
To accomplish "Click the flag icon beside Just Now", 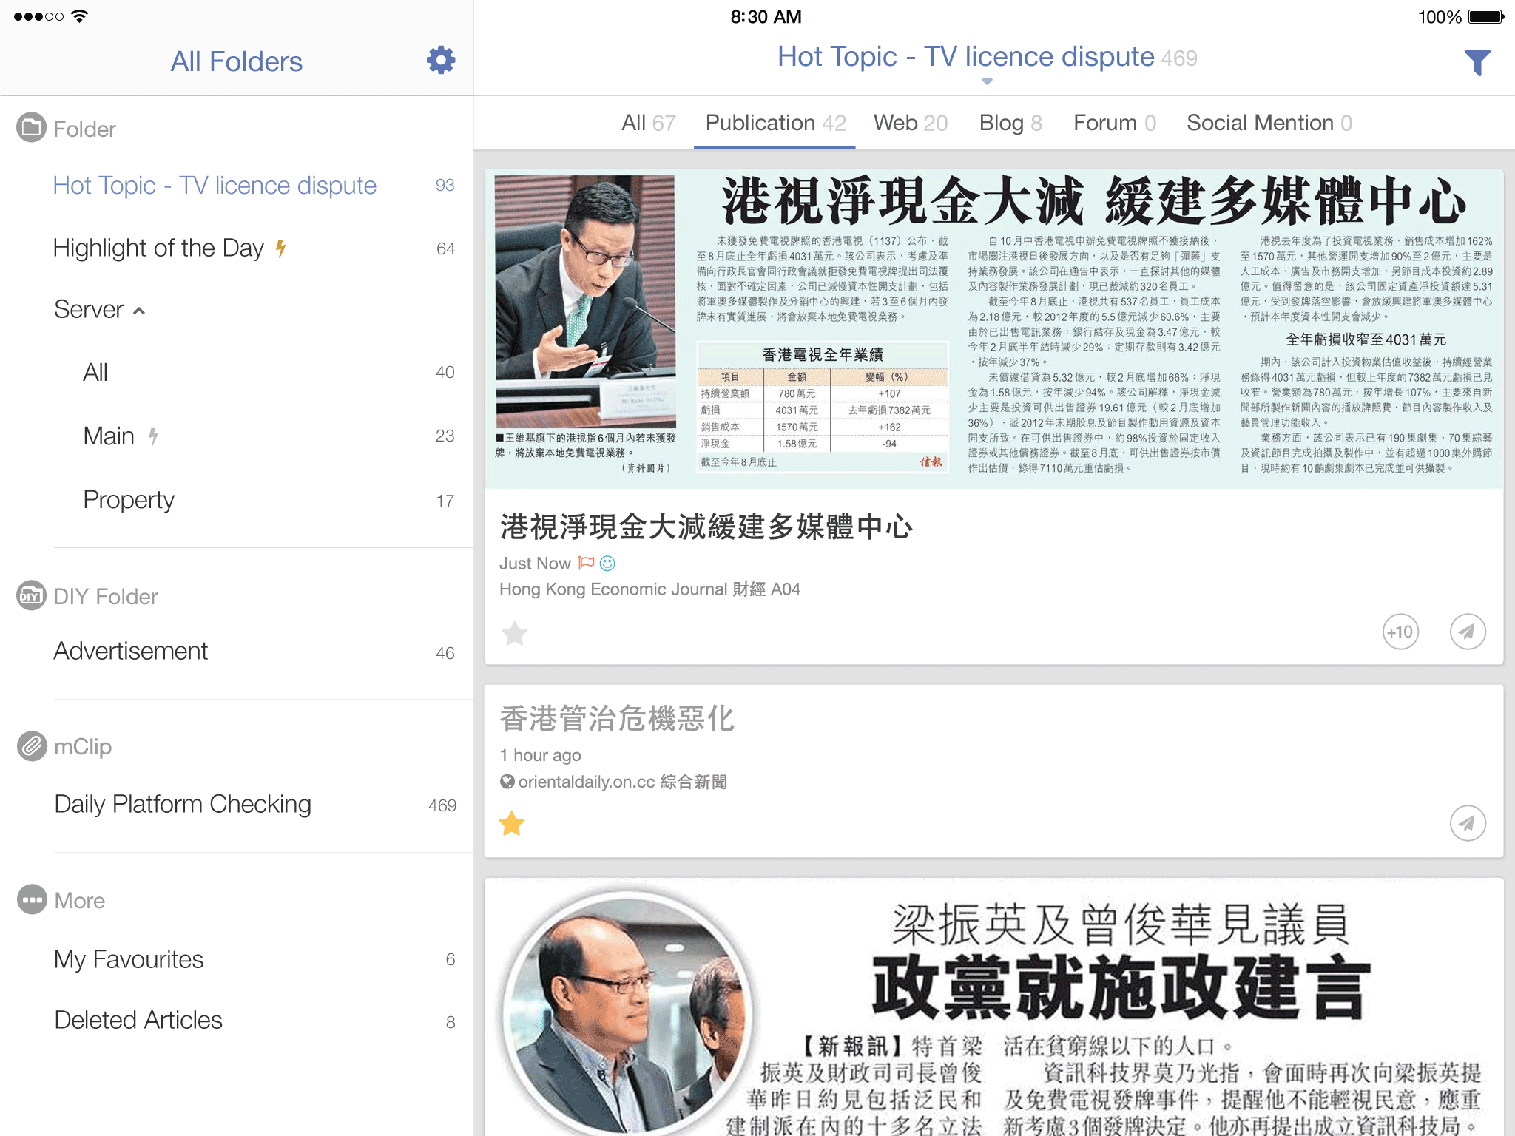I will (x=586, y=563).
